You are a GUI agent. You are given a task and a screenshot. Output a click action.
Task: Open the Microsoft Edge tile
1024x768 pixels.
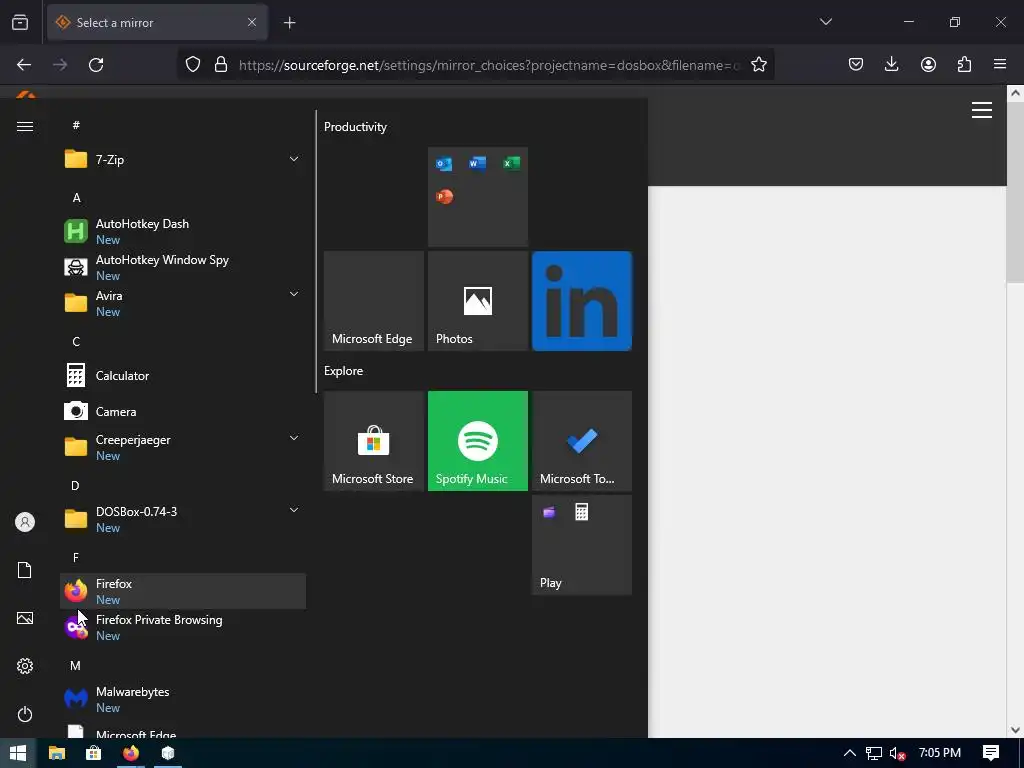(x=374, y=301)
